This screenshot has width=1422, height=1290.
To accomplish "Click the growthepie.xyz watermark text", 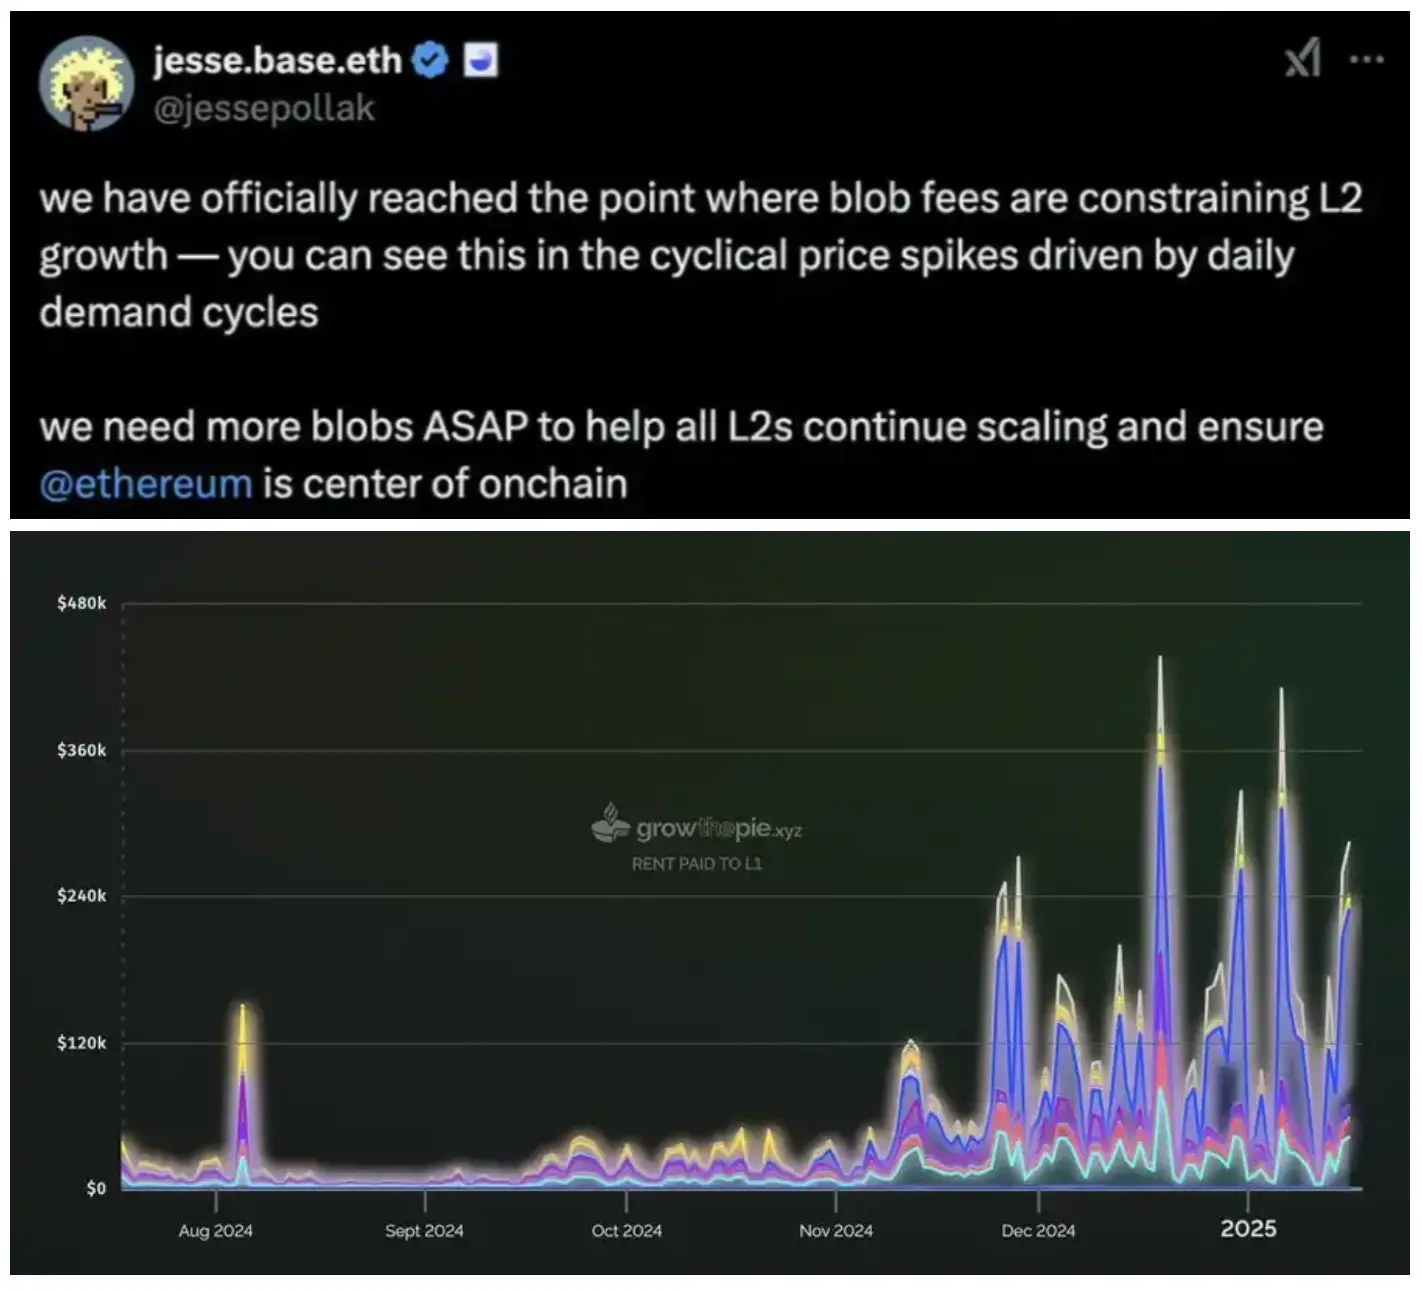I will pyautogui.click(x=718, y=829).
